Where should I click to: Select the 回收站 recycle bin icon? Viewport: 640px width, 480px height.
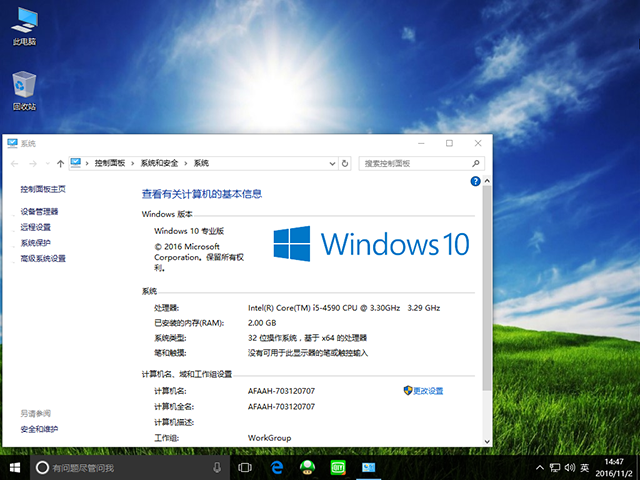click(24, 86)
